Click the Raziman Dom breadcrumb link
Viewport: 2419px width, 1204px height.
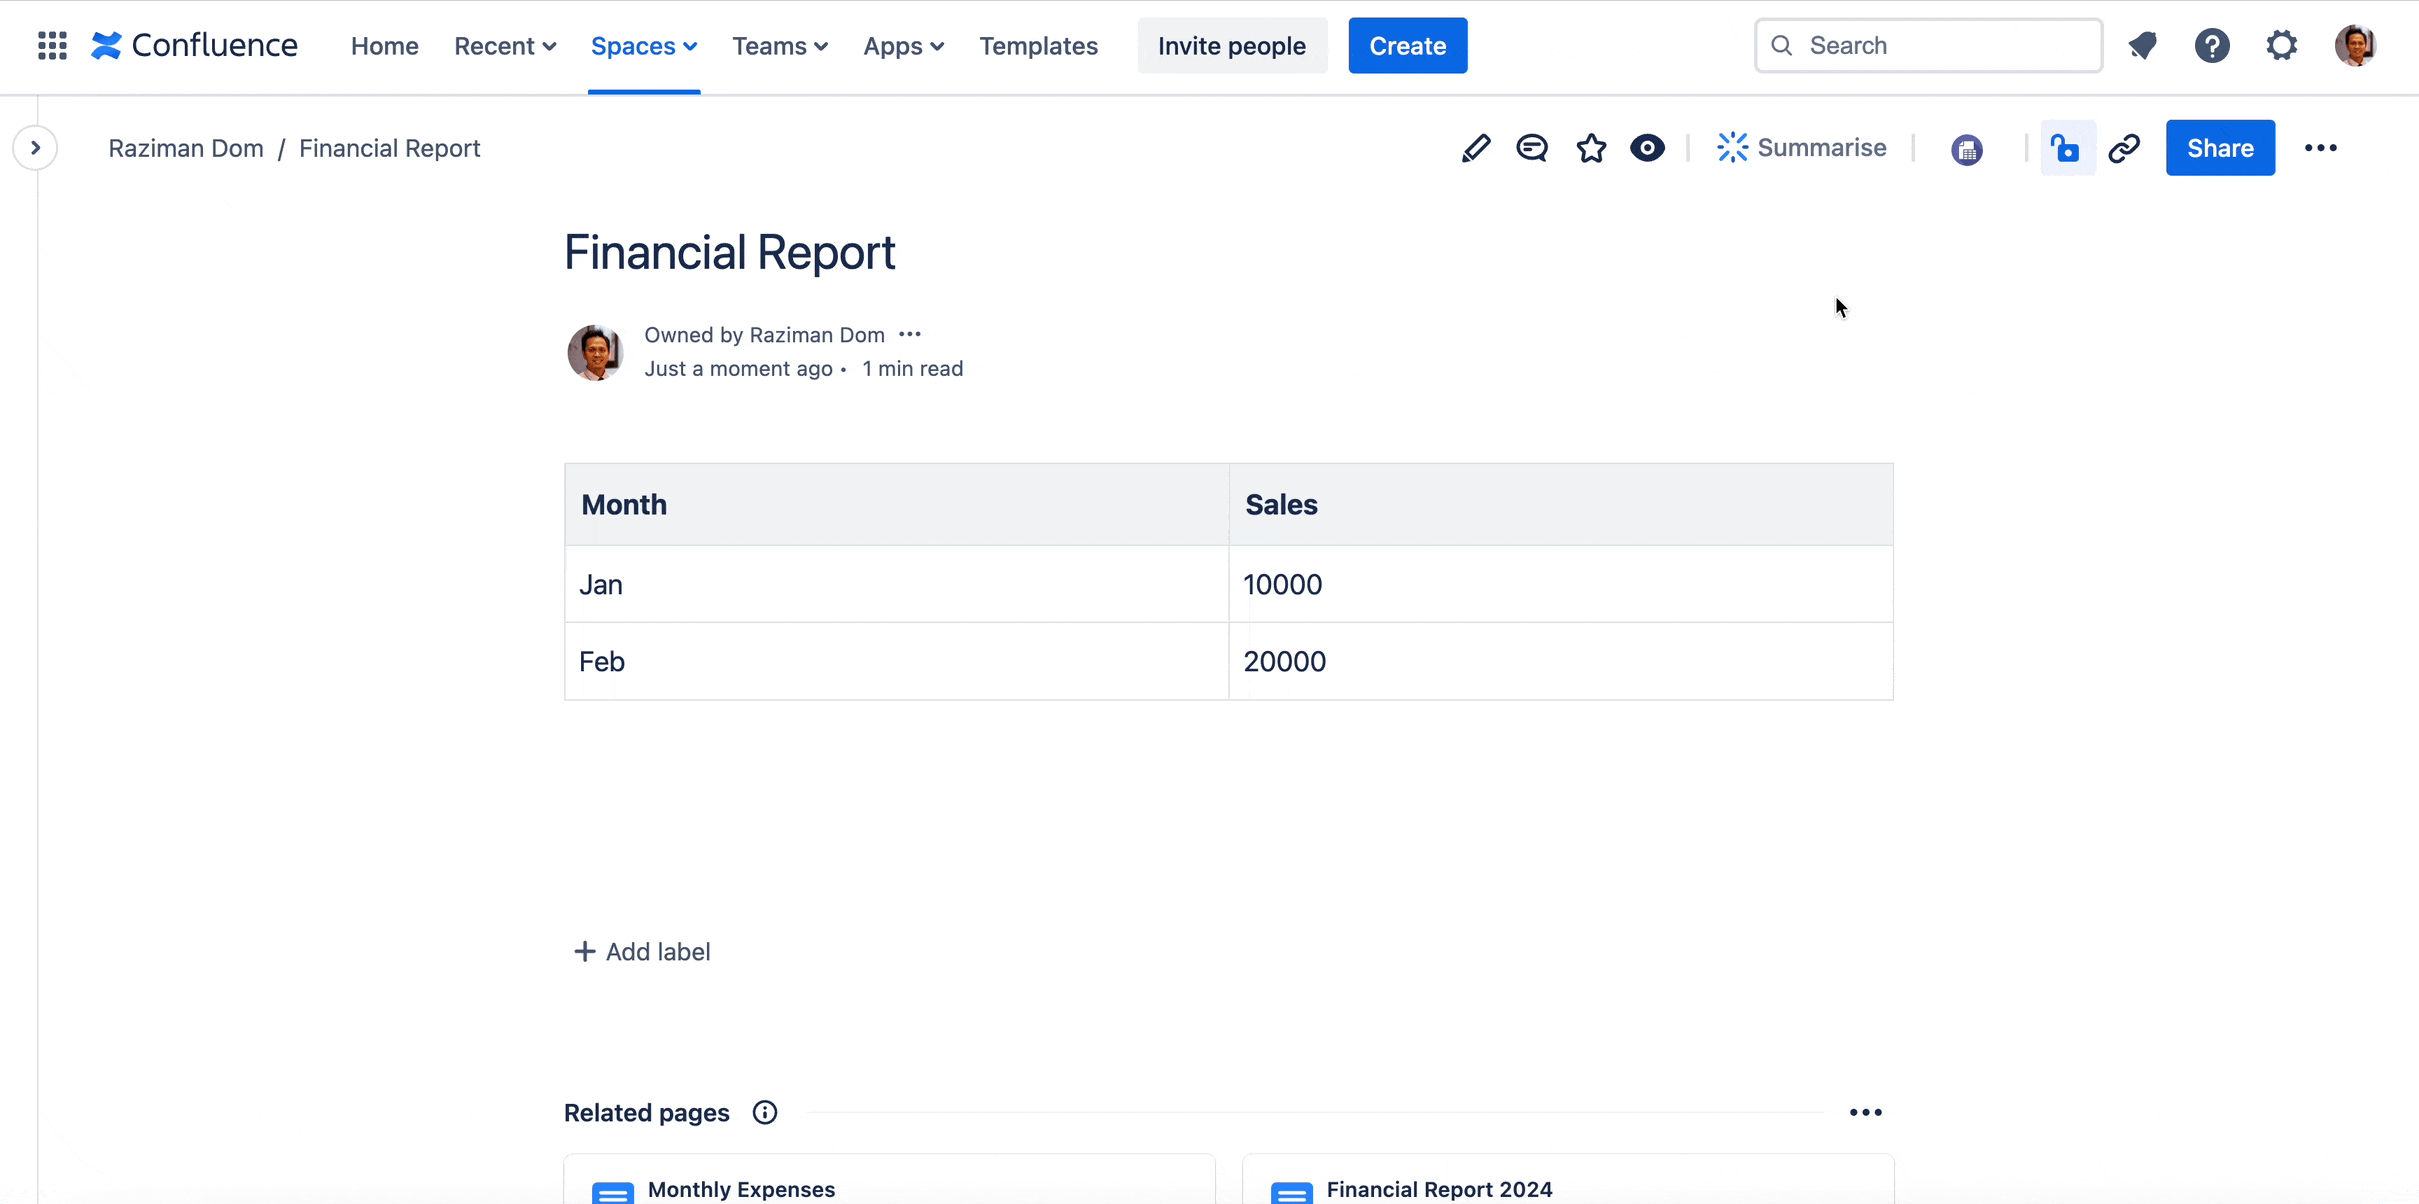click(185, 148)
